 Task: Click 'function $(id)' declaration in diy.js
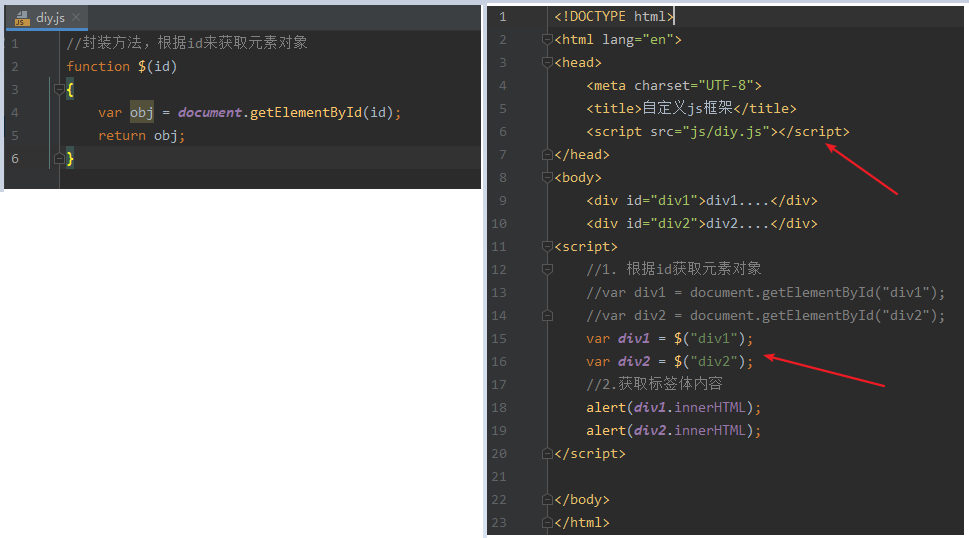coord(122,66)
